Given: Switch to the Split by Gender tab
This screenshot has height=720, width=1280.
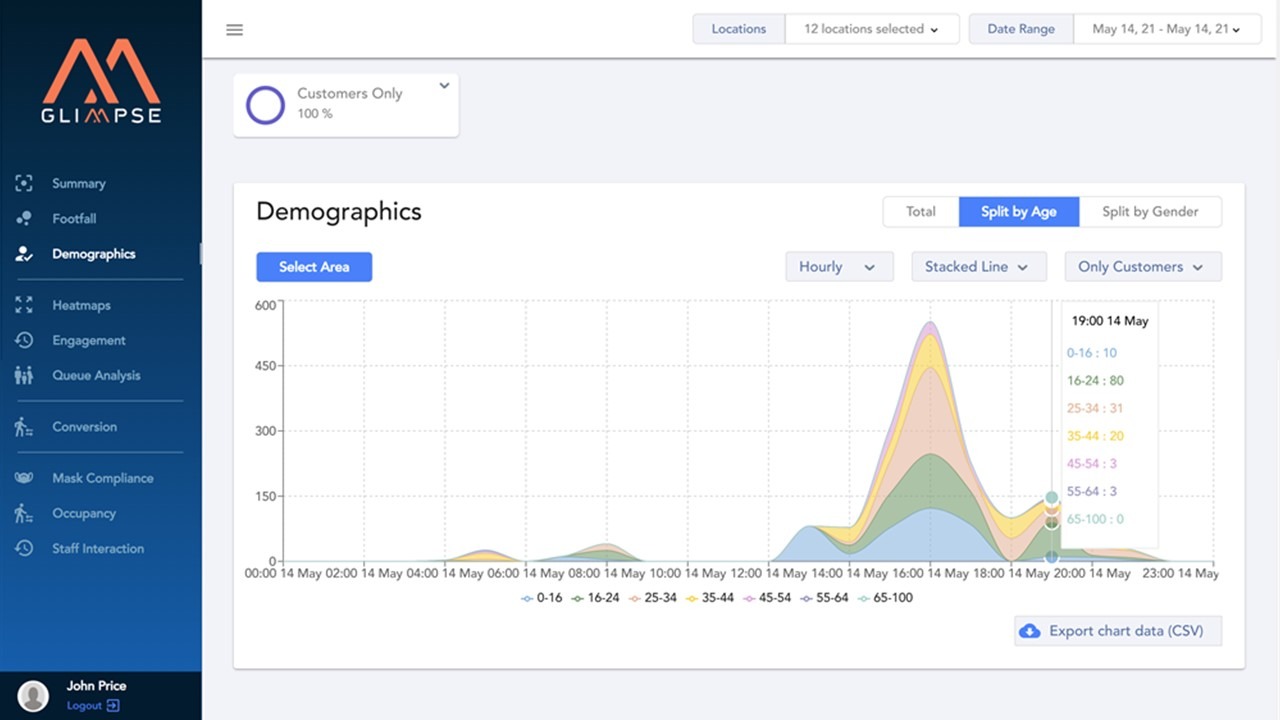Looking at the screenshot, I should (1150, 211).
